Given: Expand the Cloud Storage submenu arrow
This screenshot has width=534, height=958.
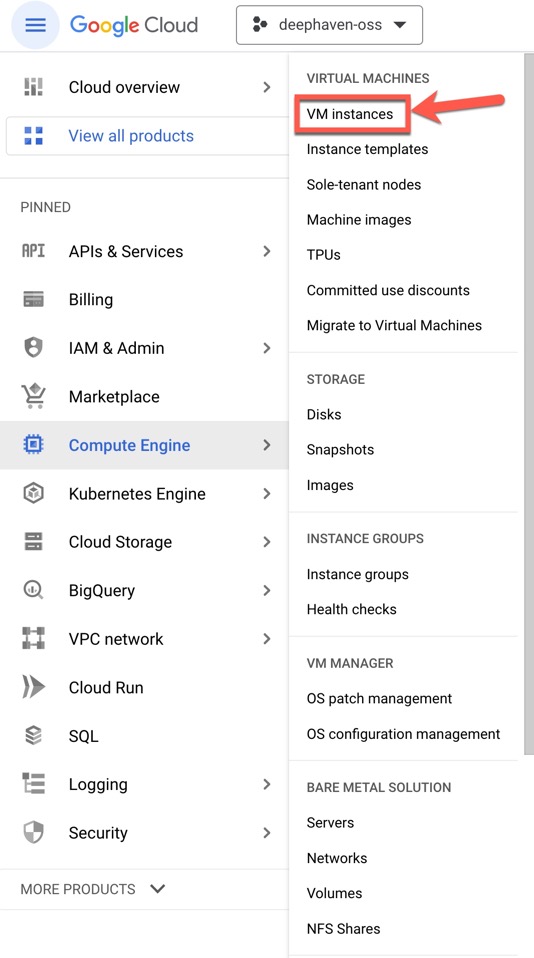Looking at the screenshot, I should tap(266, 541).
